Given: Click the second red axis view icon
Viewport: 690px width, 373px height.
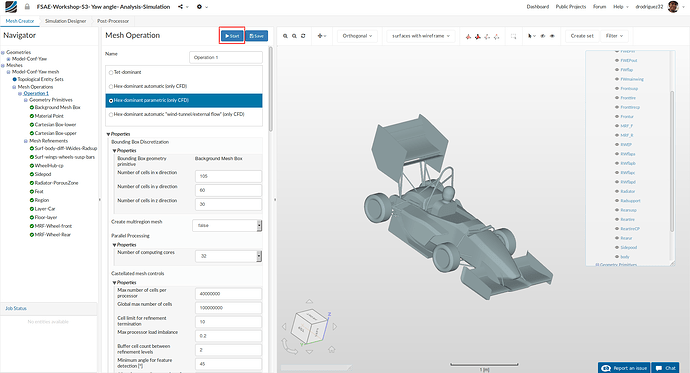Looking at the screenshot, I should pos(477,37).
